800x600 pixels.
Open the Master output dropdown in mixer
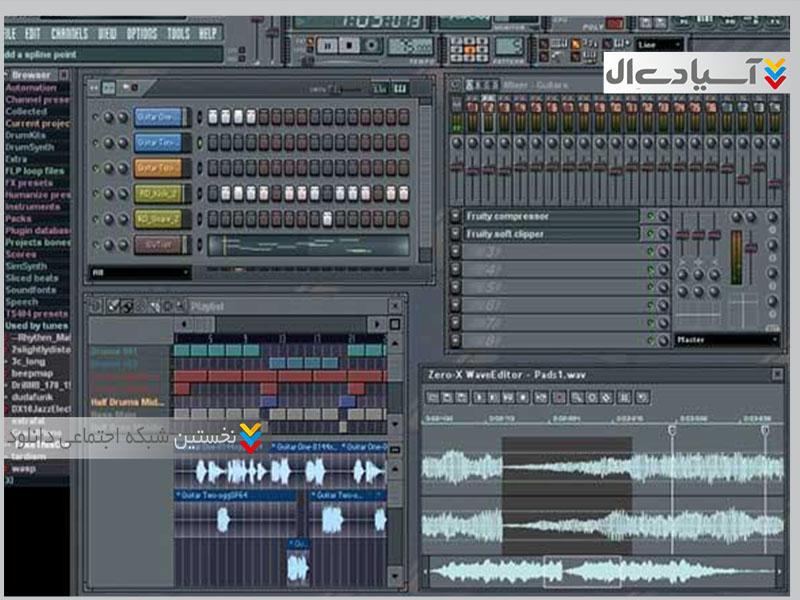coord(727,340)
